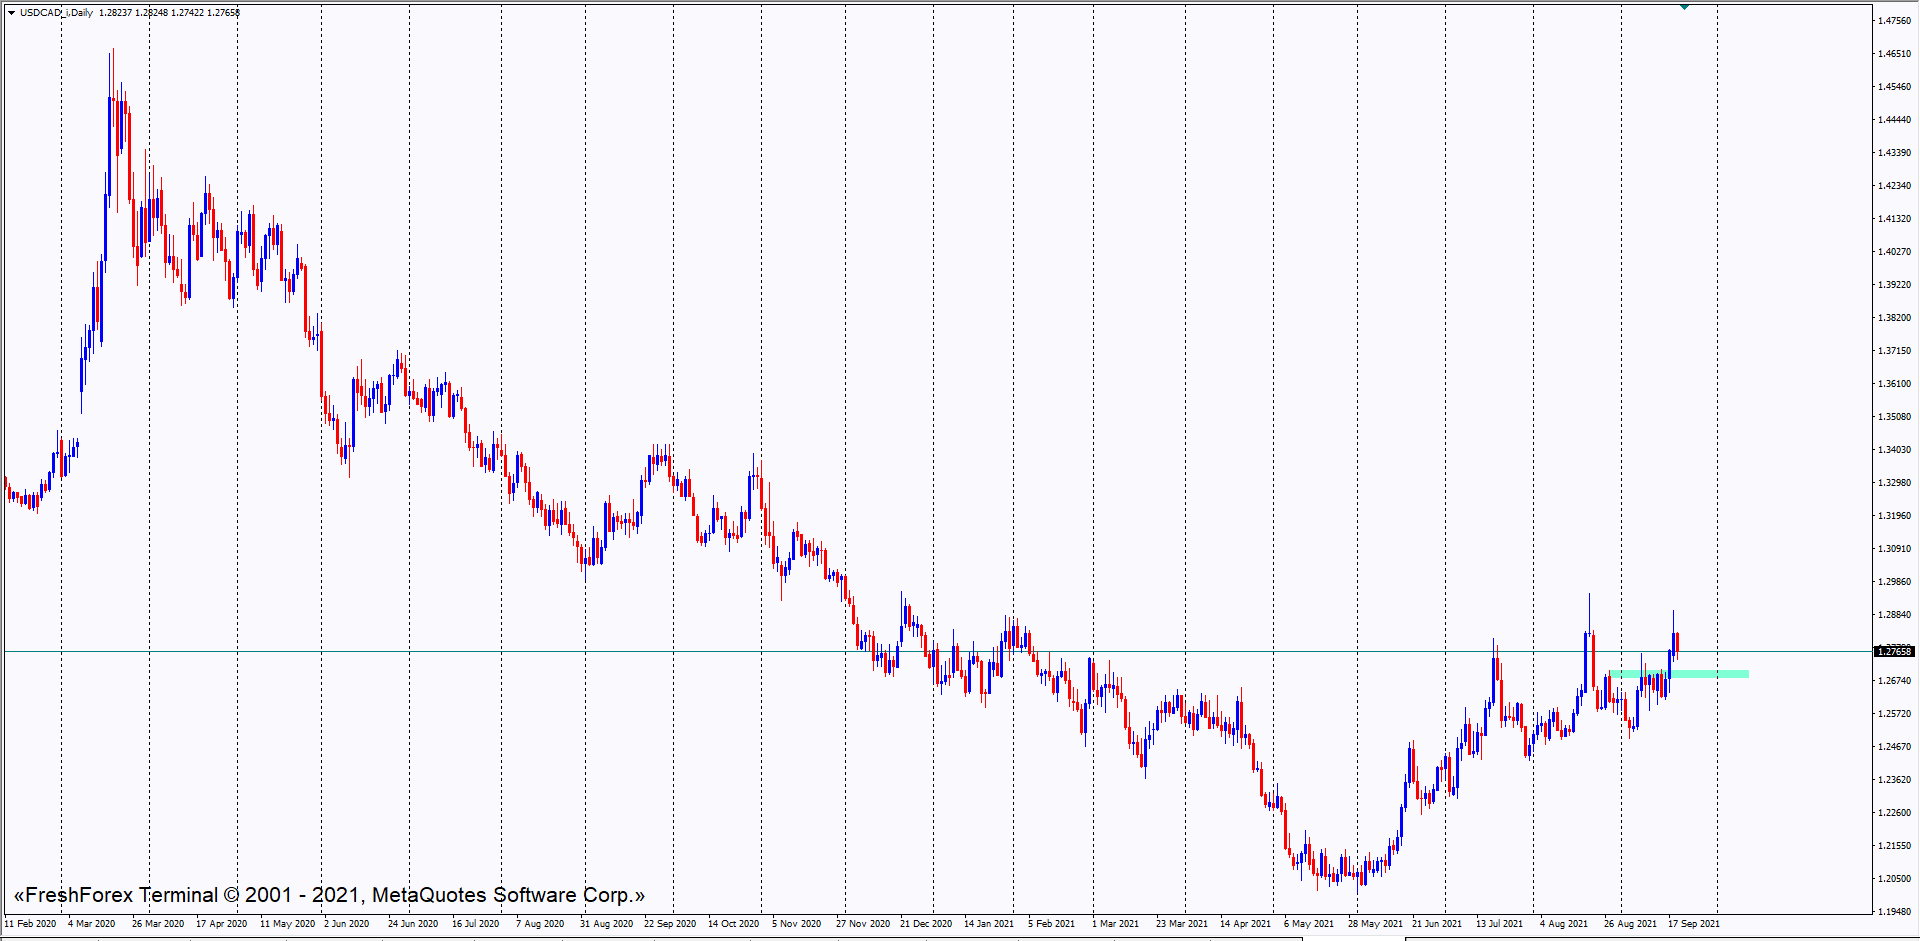Viewport: 1920px width, 941px height.
Task: Click the 24 Jun 2020 date label
Action: click(x=413, y=924)
